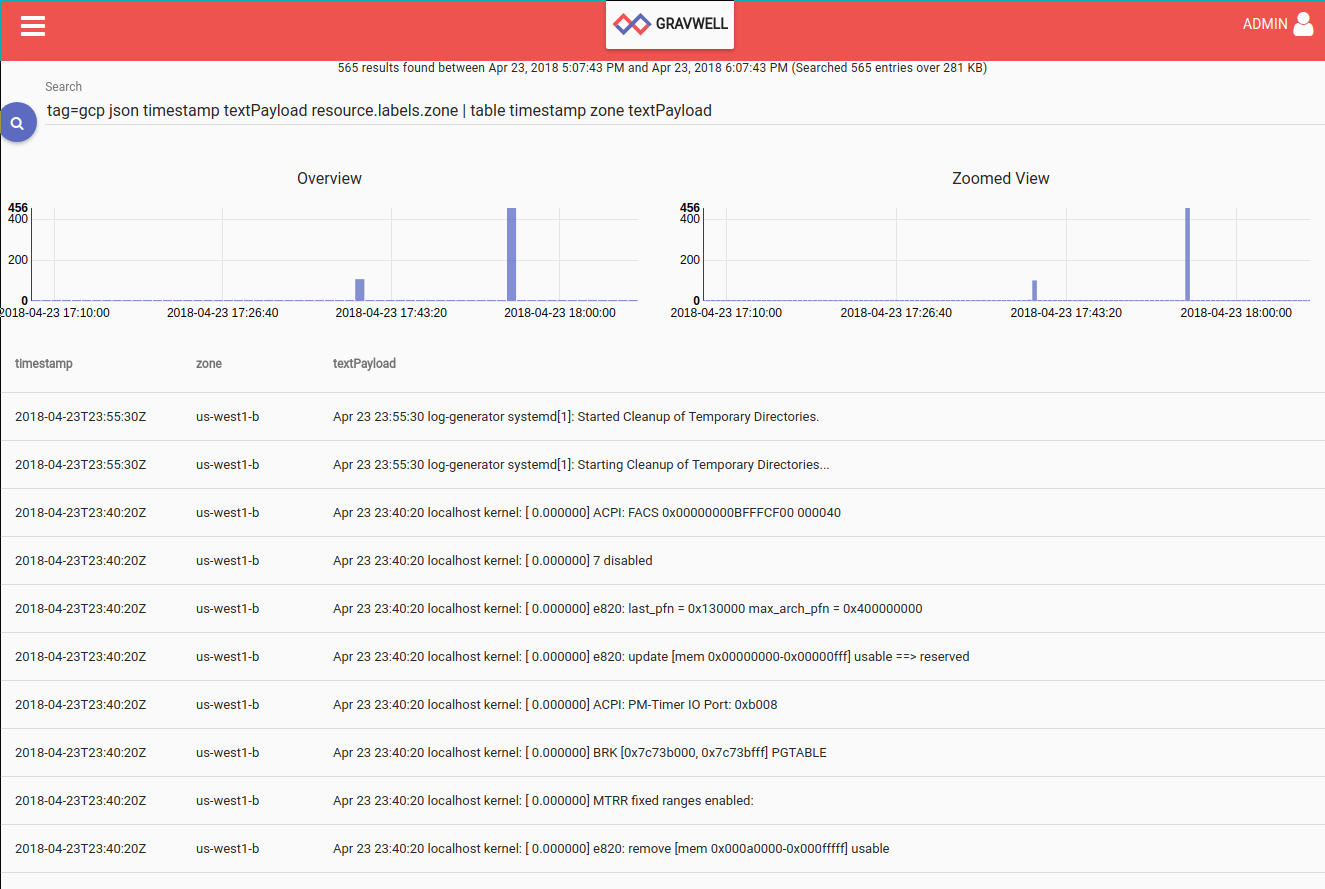The height and width of the screenshot is (889, 1325).
Task: Click the horizontal scrollbar at the bottom
Action: pyautogui.click(x=662, y=884)
